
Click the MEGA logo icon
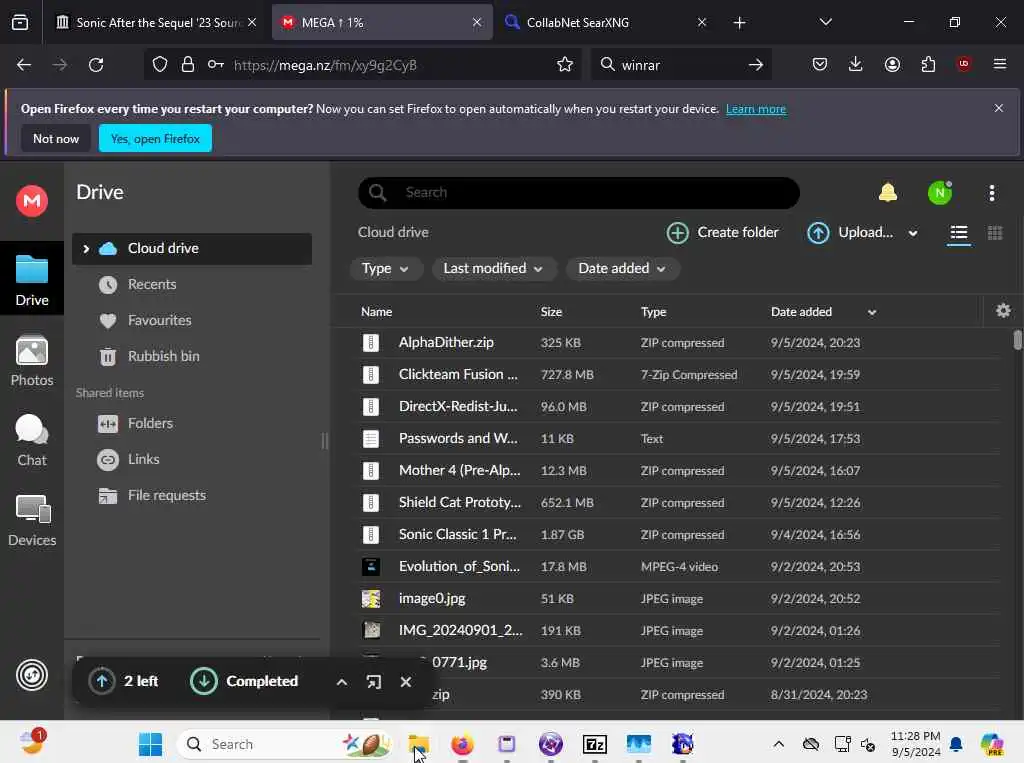(x=31, y=201)
